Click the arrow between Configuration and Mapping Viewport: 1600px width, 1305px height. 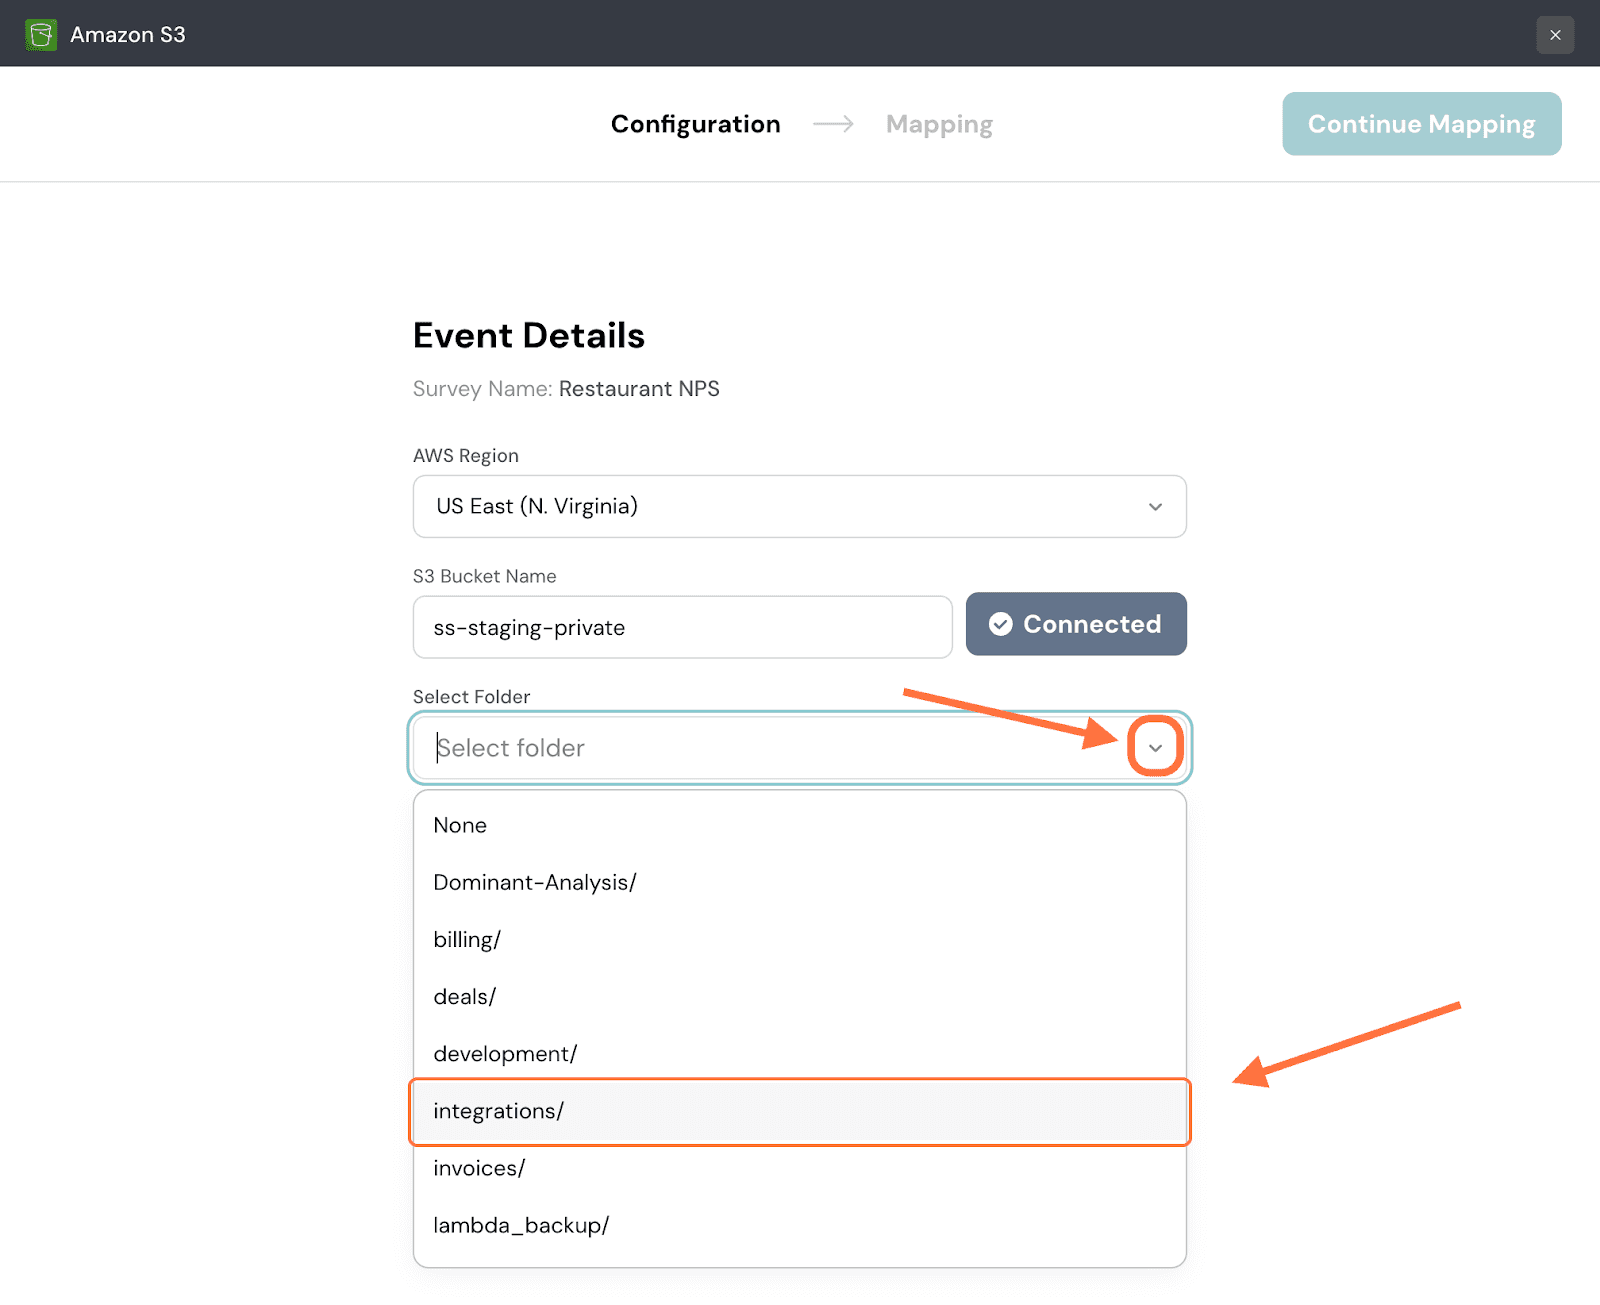[x=833, y=124]
